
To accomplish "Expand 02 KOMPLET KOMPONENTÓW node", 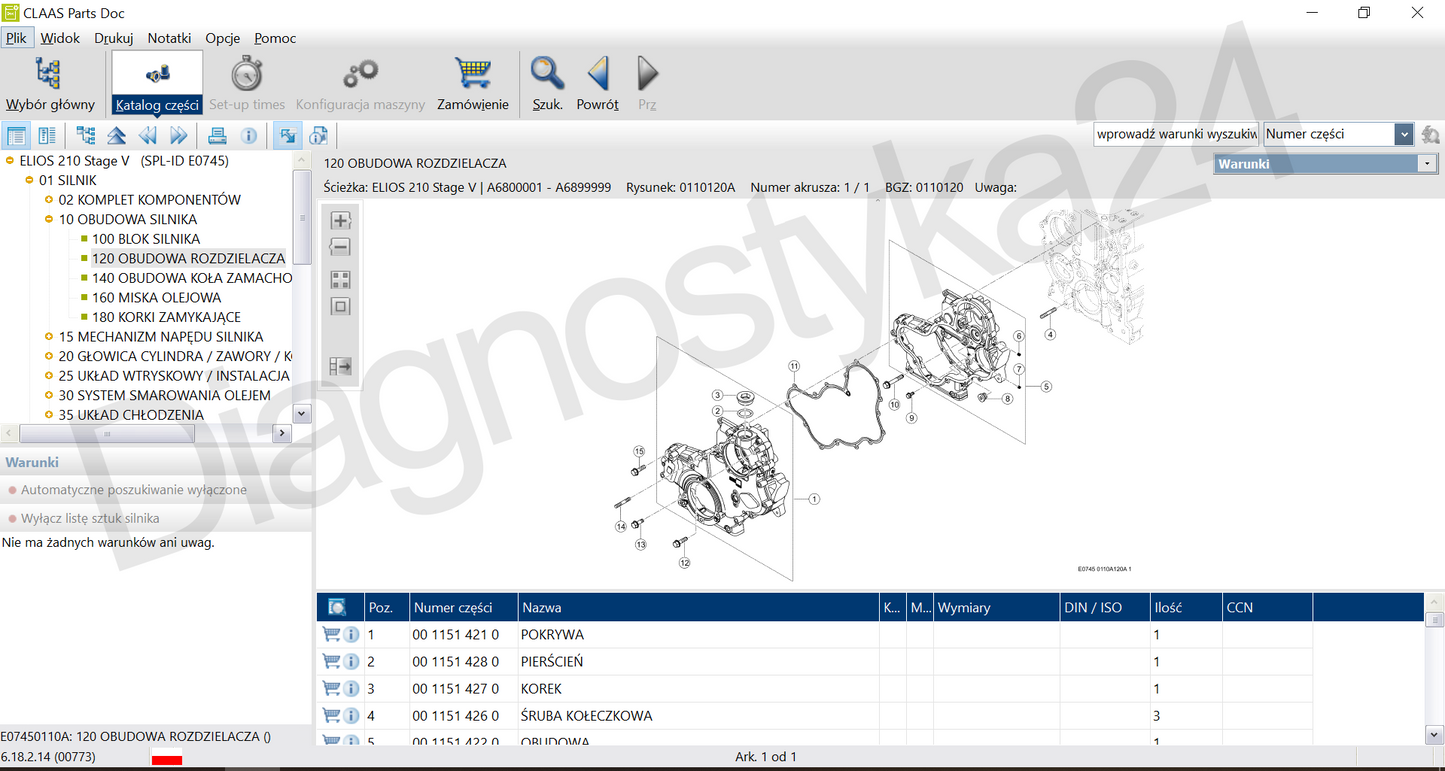I will tap(49, 200).
